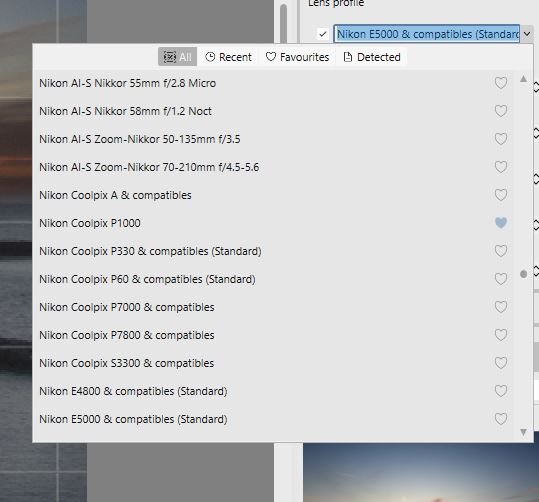Image resolution: width=539 pixels, height=502 pixels.
Task: Favourite the Nikon E4800 & compatibles heart
Action: [500, 391]
